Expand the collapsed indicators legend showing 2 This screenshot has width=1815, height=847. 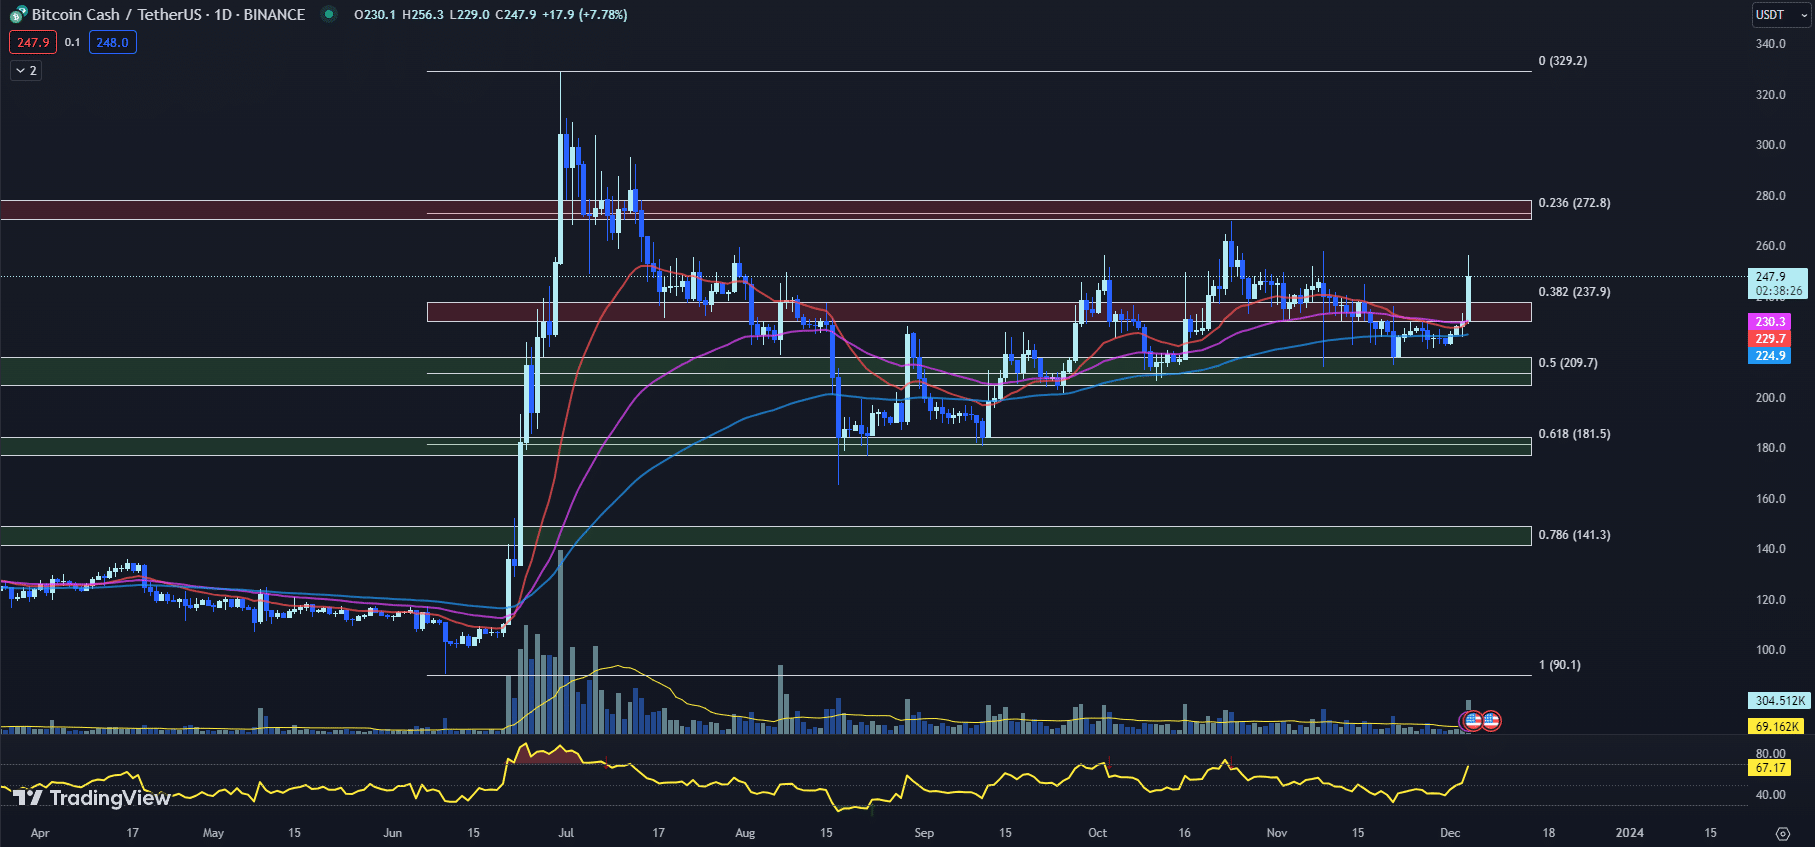click(x=26, y=70)
